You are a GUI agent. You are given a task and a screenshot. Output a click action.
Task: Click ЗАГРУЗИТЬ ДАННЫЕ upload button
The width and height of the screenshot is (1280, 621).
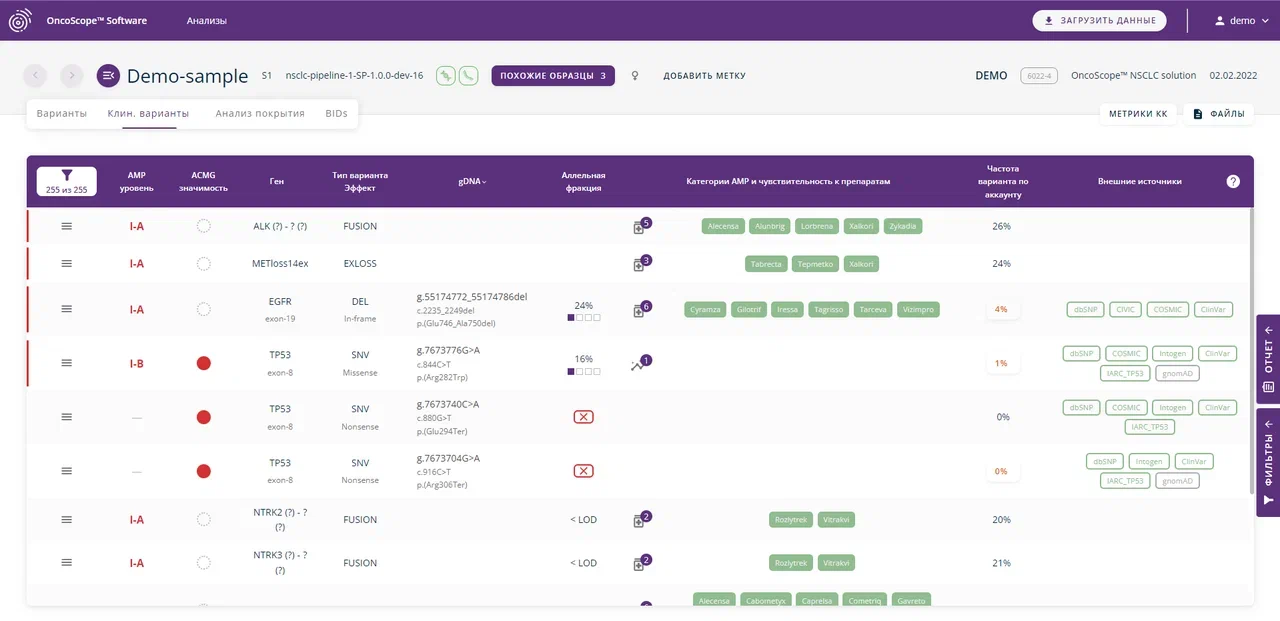click(x=1100, y=20)
